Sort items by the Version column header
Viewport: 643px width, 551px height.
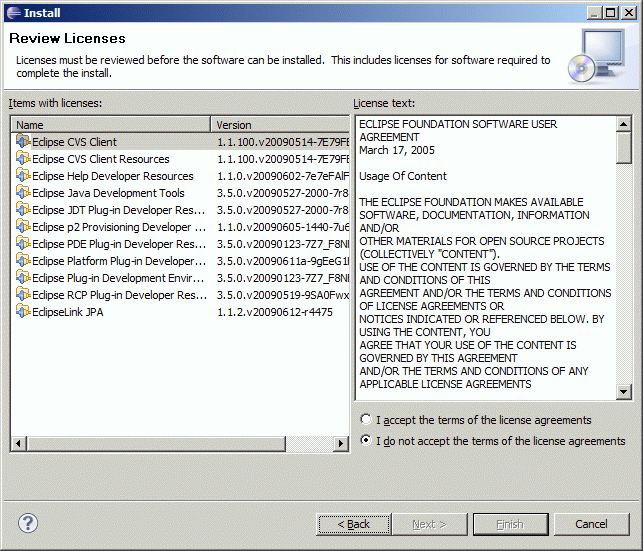coord(280,125)
